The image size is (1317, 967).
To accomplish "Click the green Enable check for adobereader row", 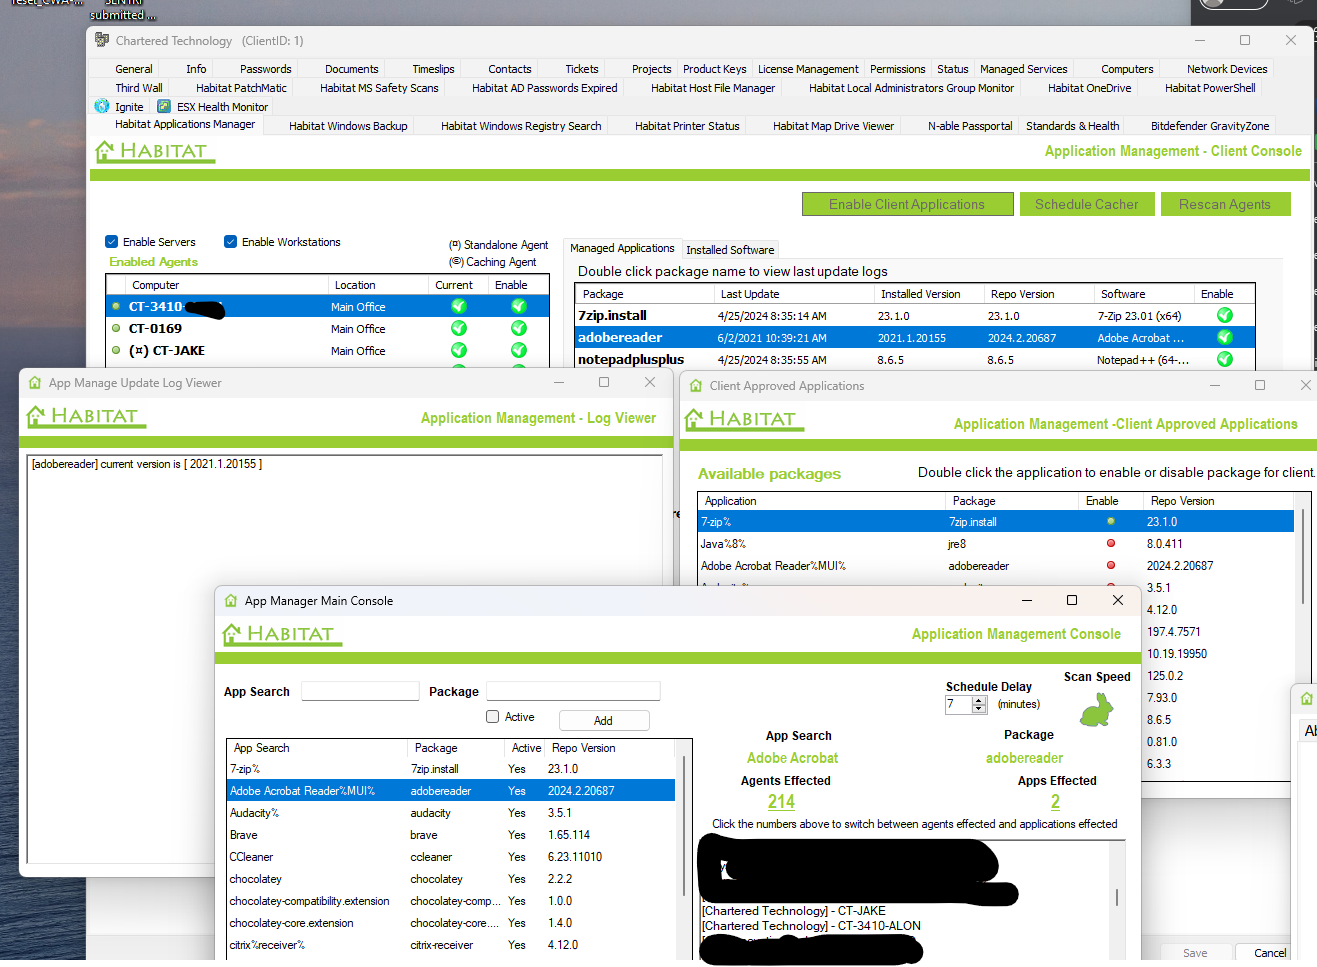I will [x=1224, y=337].
